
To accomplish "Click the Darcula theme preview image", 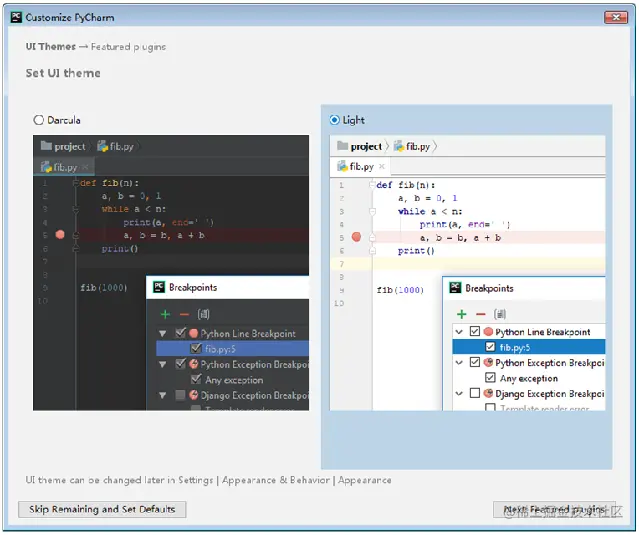I will coord(171,273).
